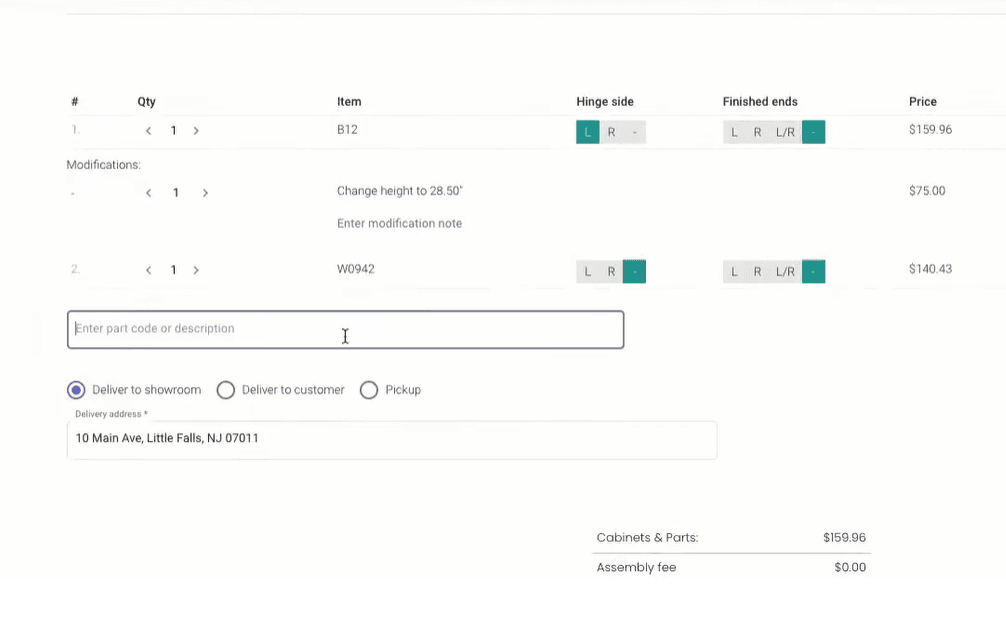
Task: Click the Change height to 28.50" modification
Action: (x=400, y=191)
